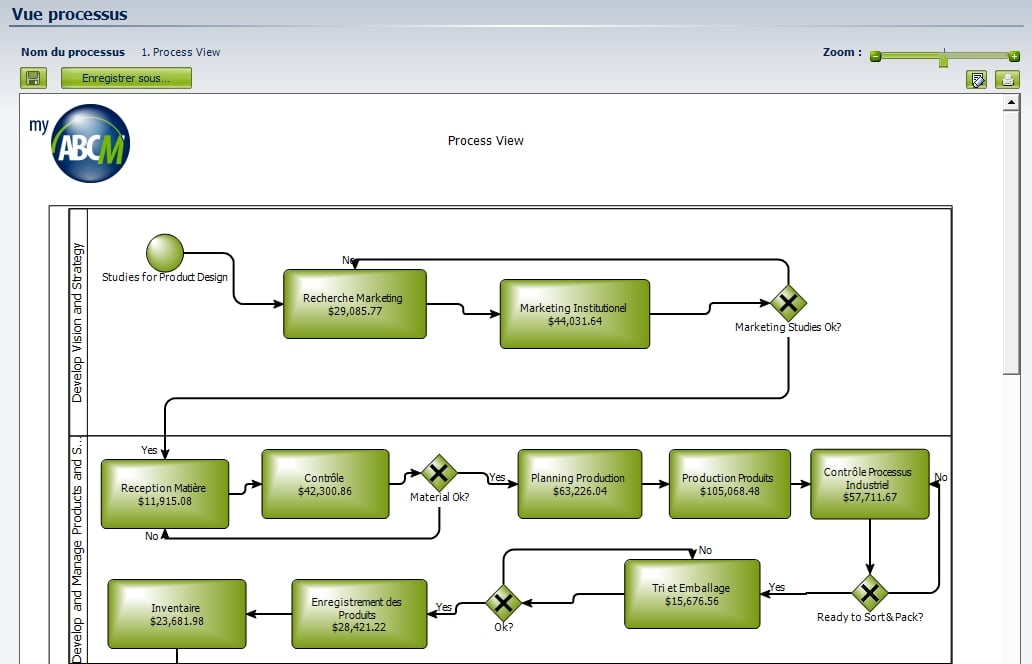1032x664 pixels.
Task: Click the scrollbar up arrow
Action: (1011, 102)
